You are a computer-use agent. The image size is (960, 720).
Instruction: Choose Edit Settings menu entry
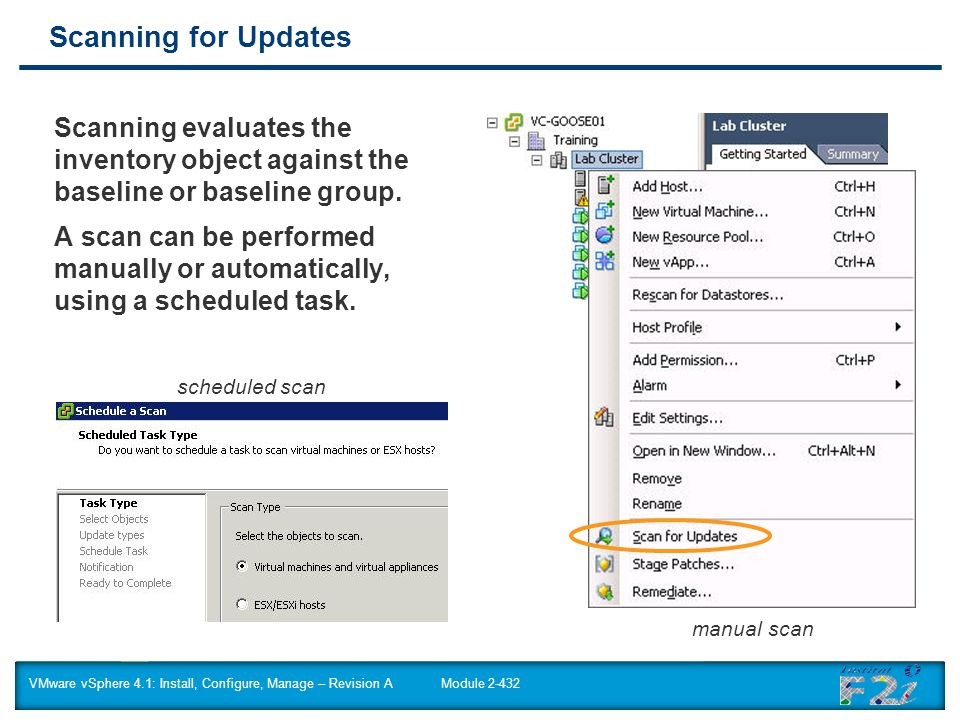tap(753, 418)
